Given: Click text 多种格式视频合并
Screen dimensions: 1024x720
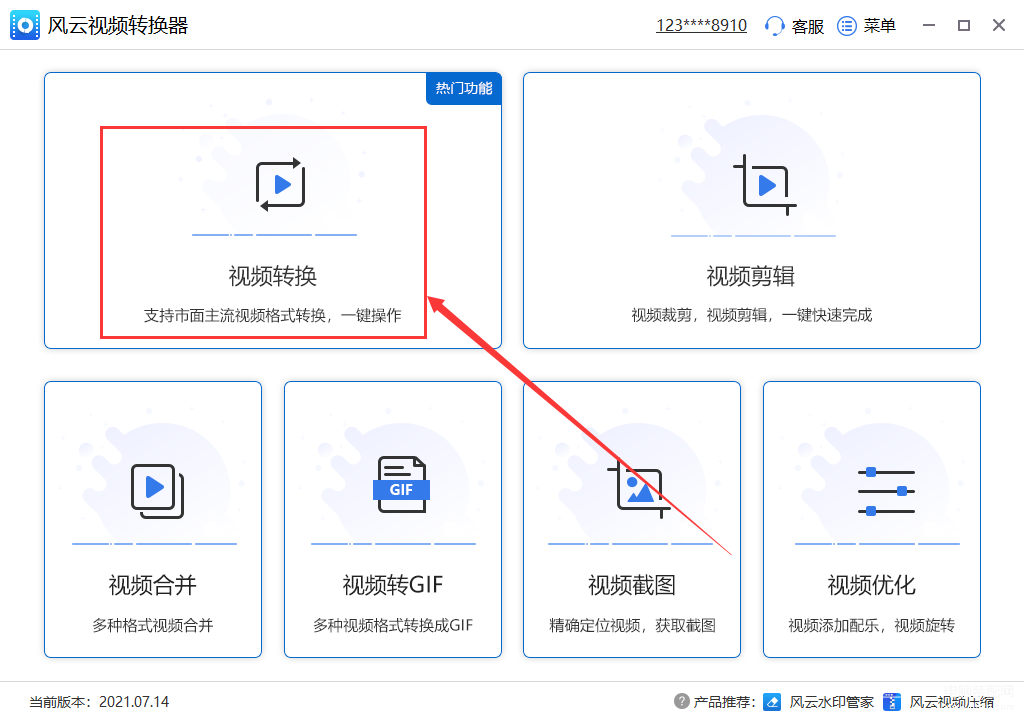Looking at the screenshot, I should tap(153, 625).
